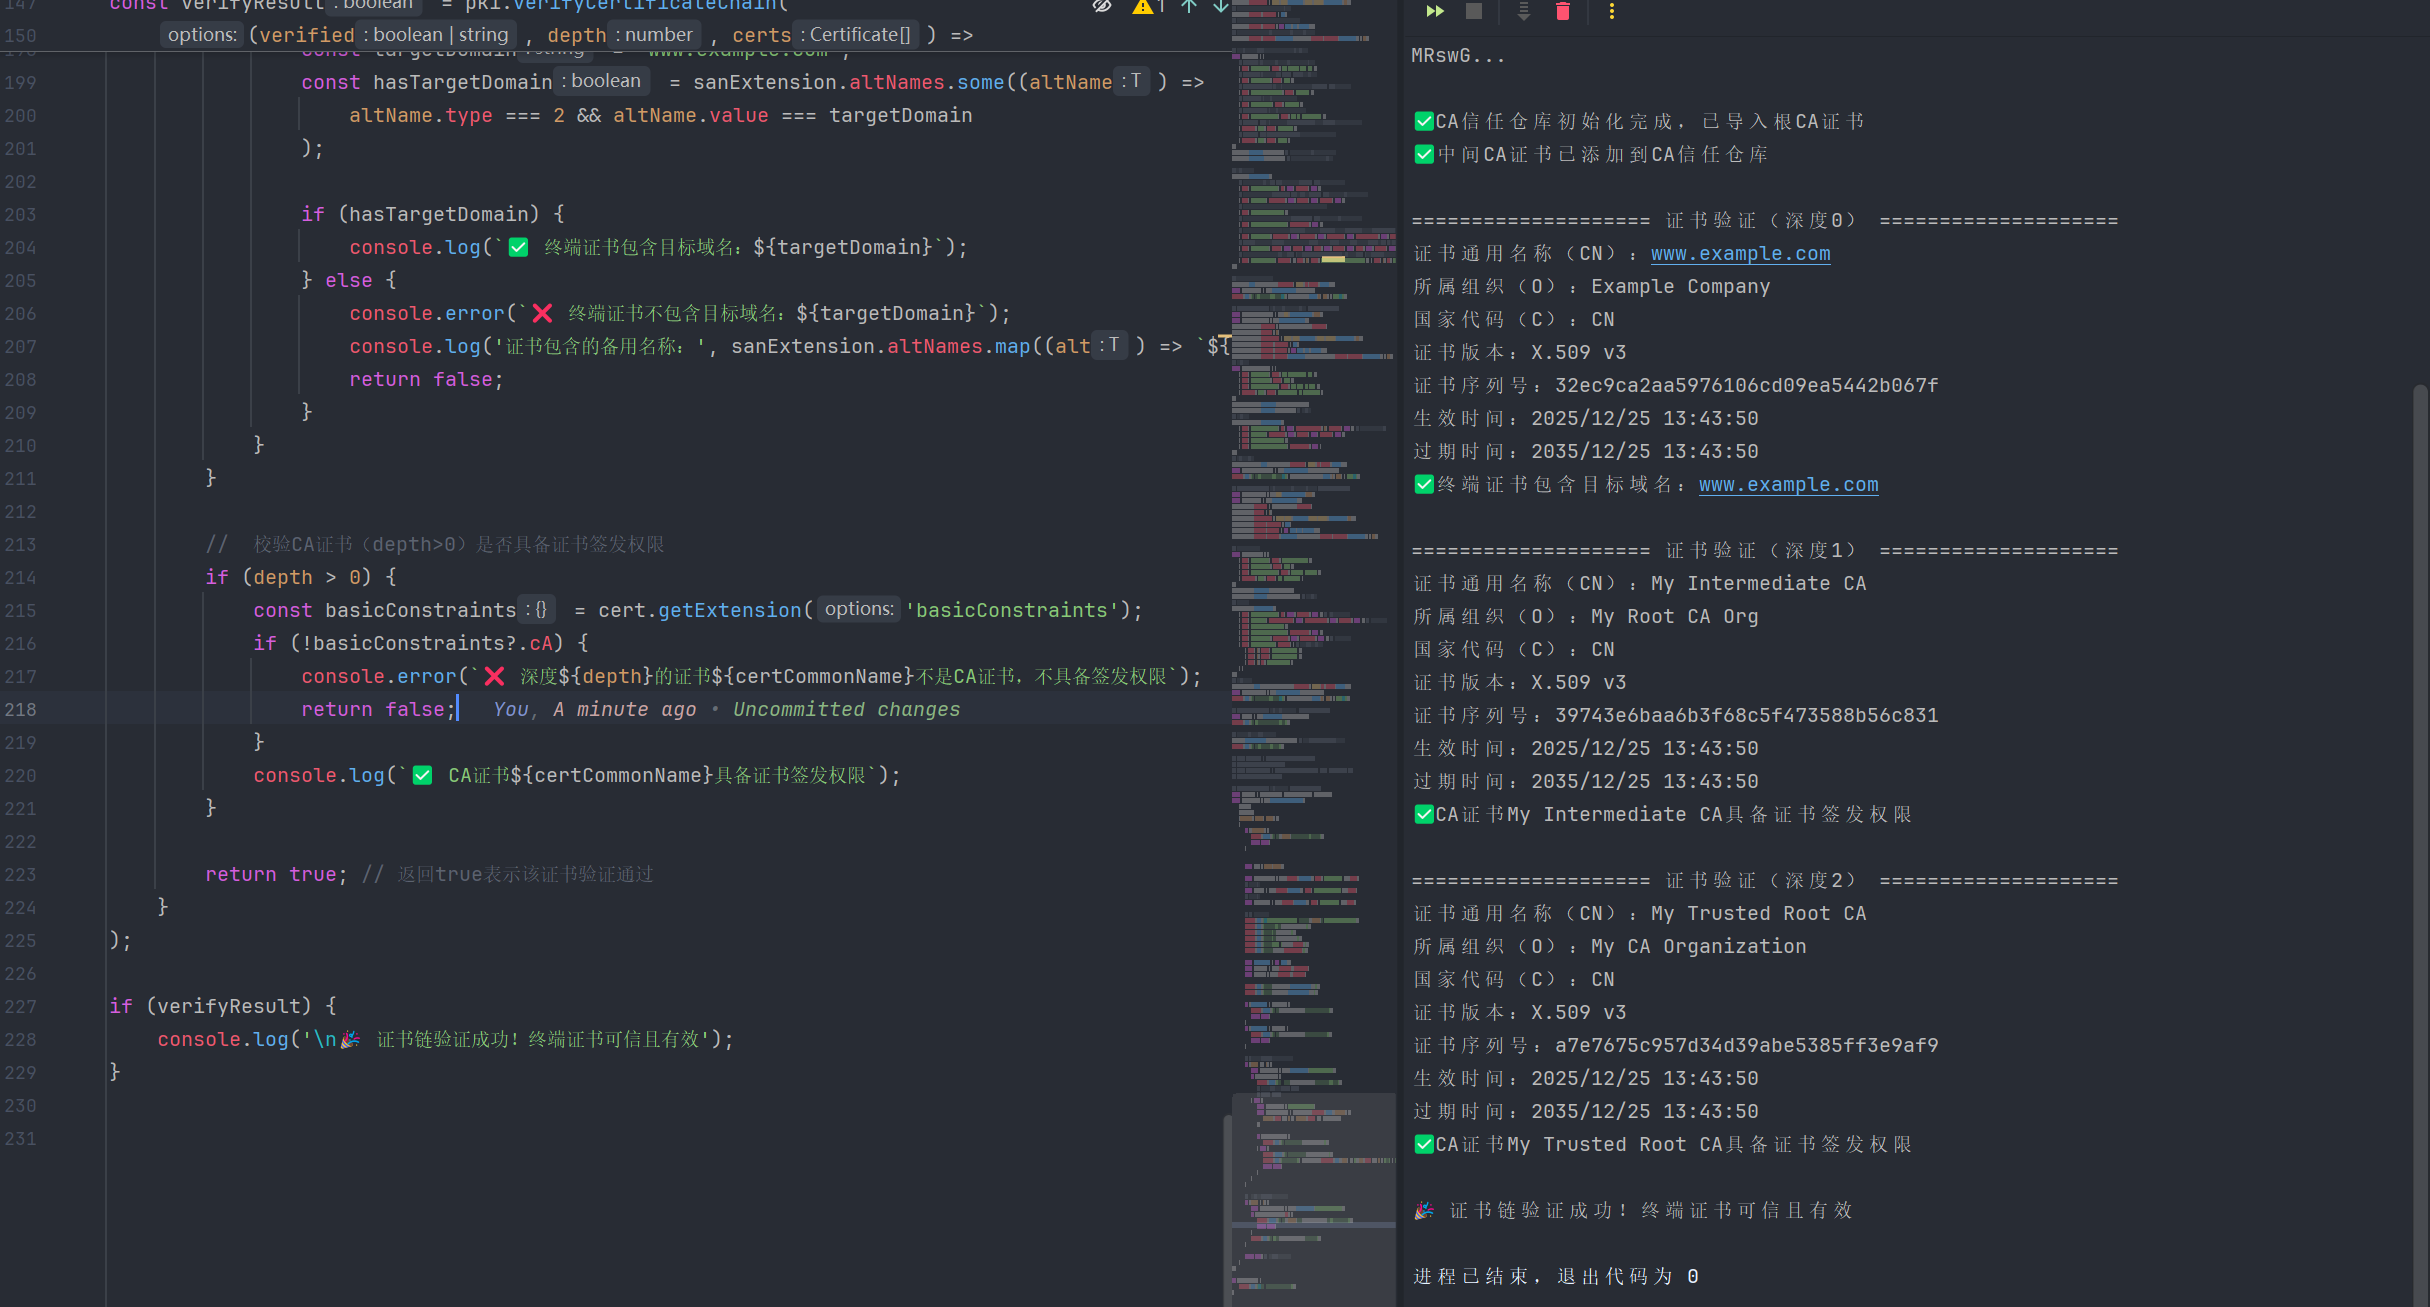2430x1307 pixels.
Task: Place cursor on 'return true;' line 223
Action: 276,875
